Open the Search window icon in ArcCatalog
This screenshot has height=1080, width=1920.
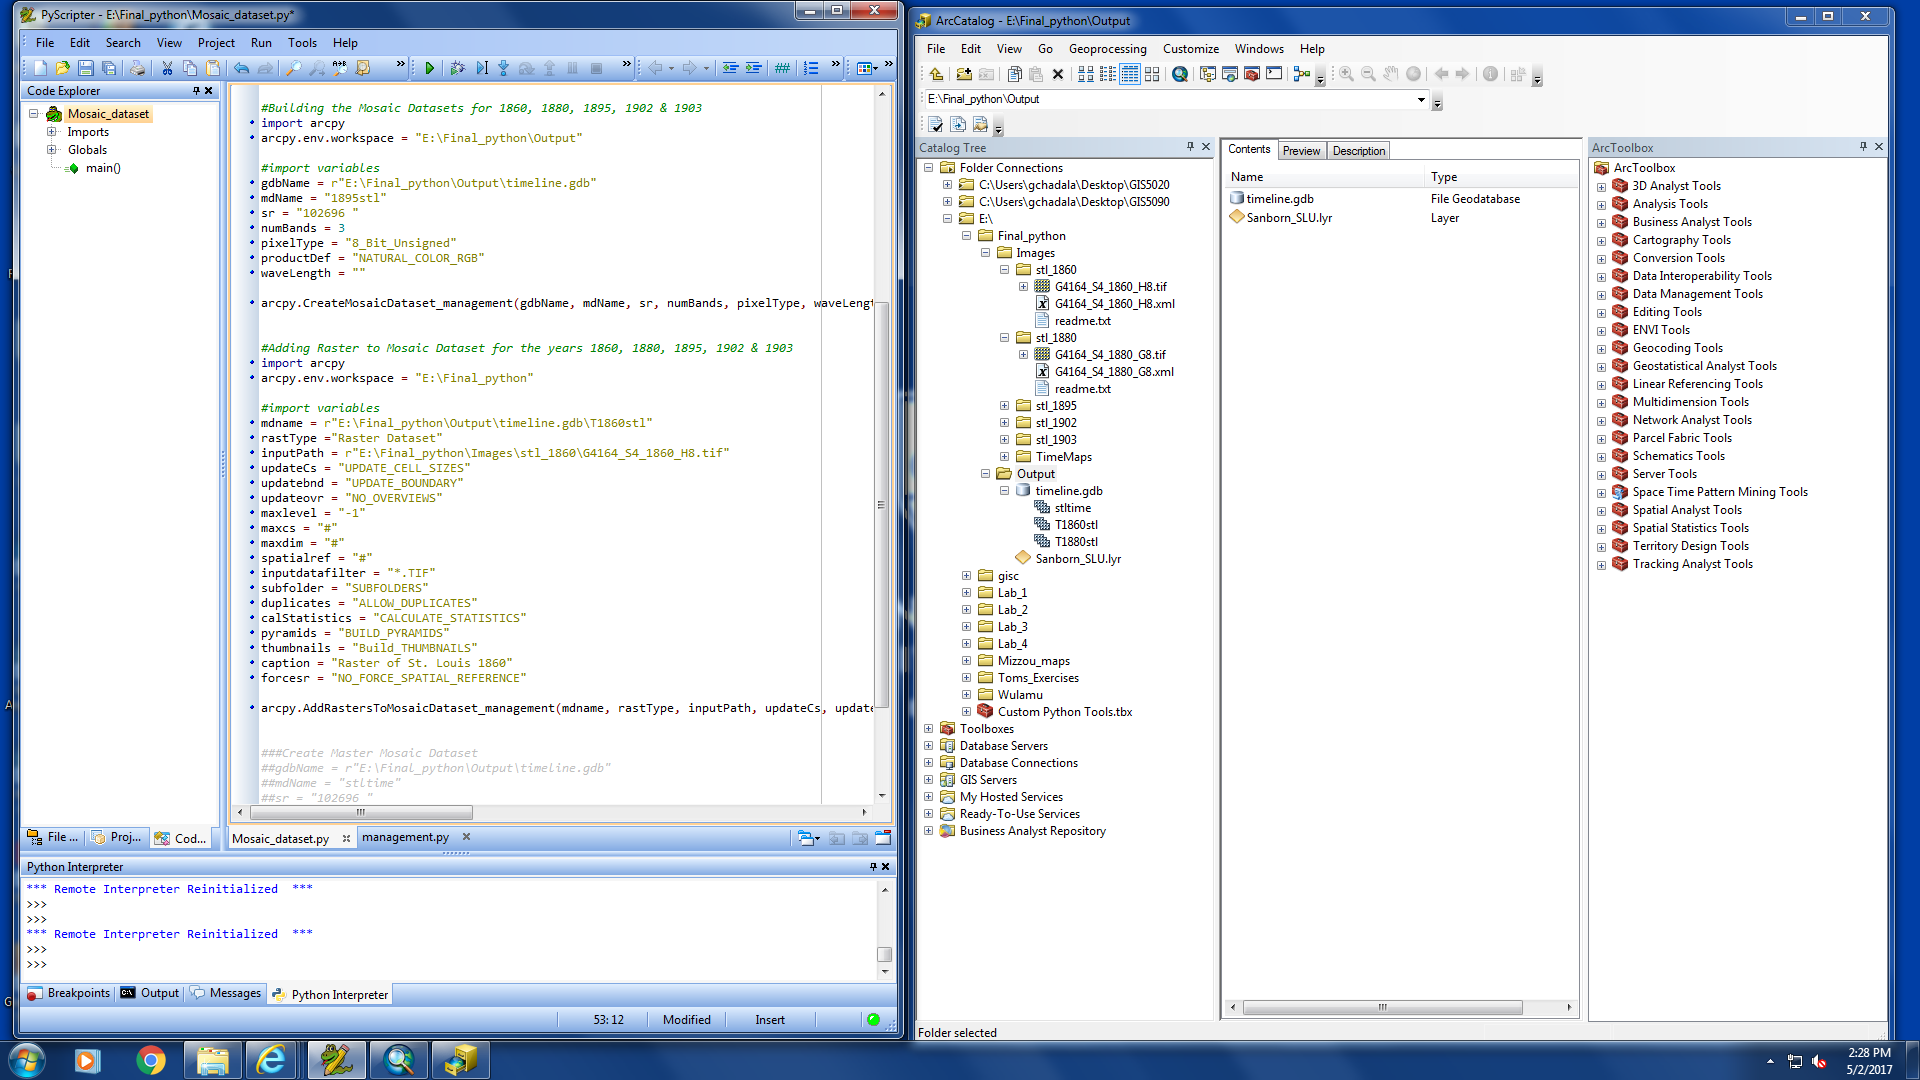(1229, 74)
